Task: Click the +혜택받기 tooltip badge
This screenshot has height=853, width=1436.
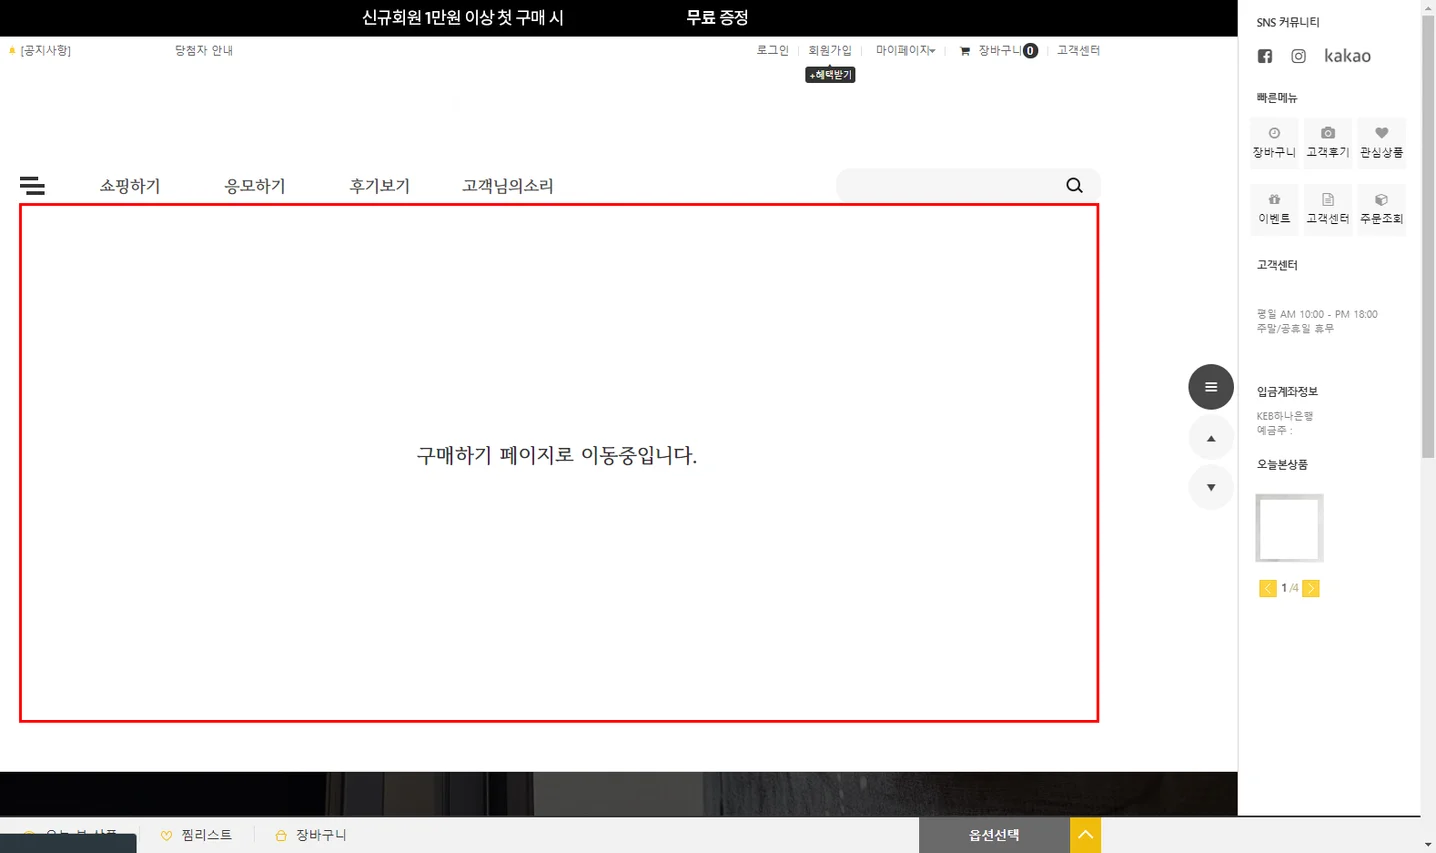Action: tap(830, 75)
